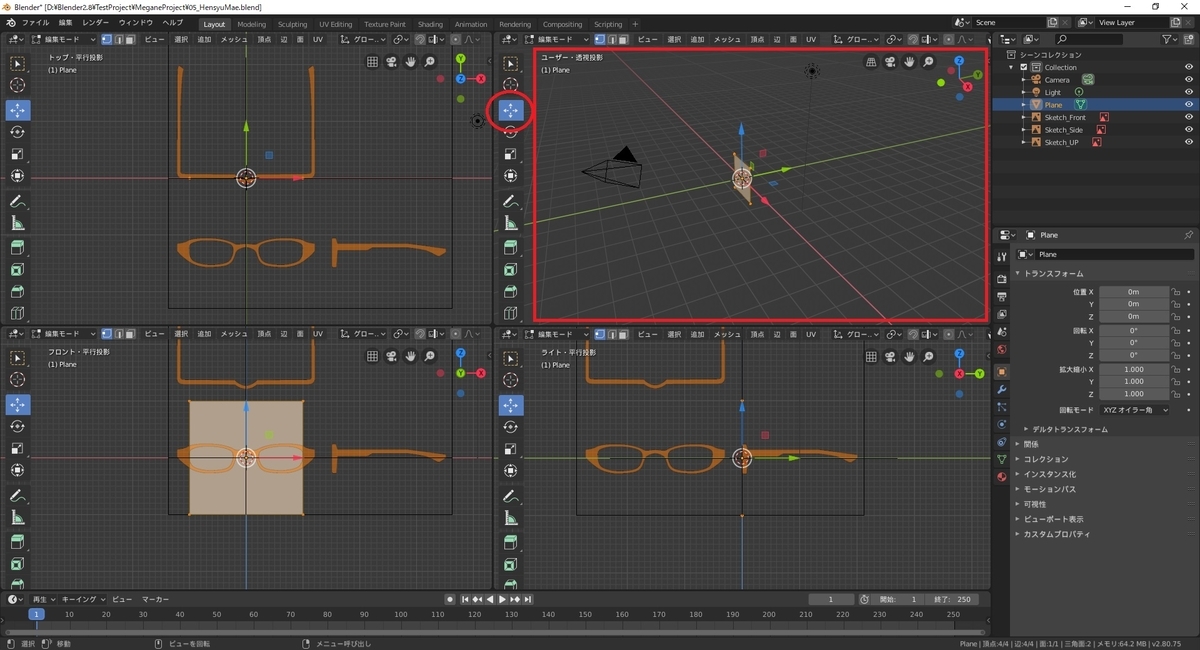Hide the Sketch_Front object via eye icon

click(1189, 117)
